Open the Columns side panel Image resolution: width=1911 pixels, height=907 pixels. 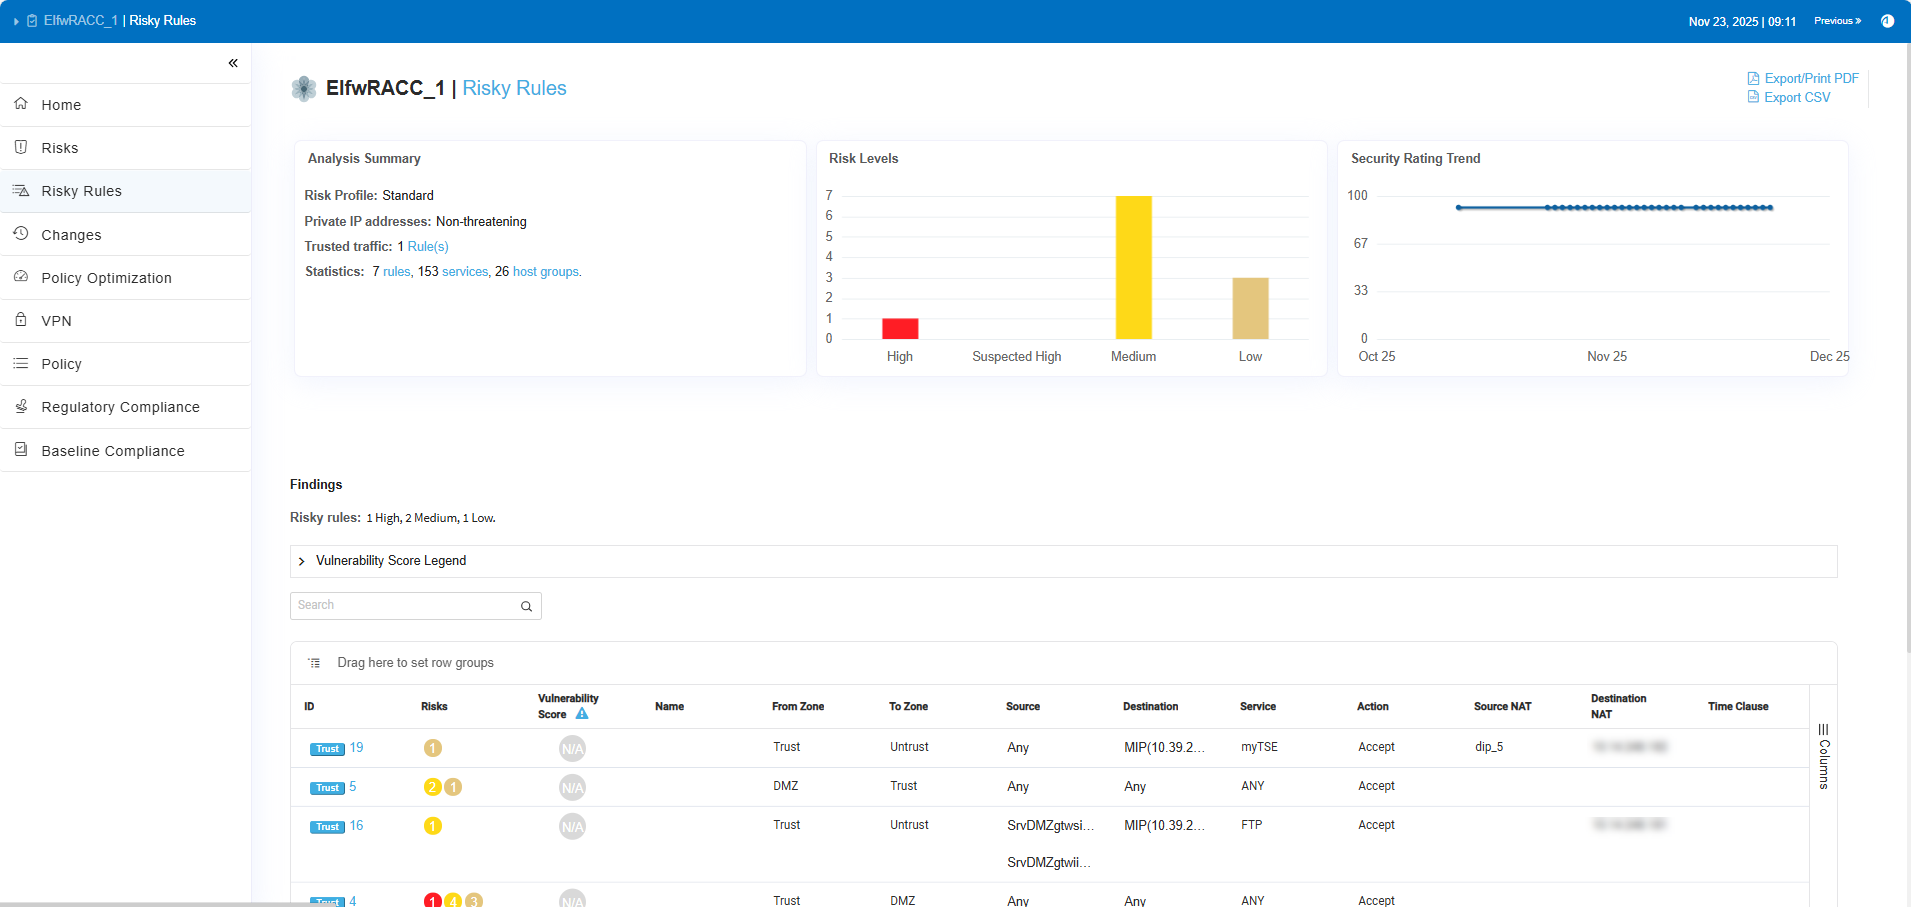coord(1823,757)
